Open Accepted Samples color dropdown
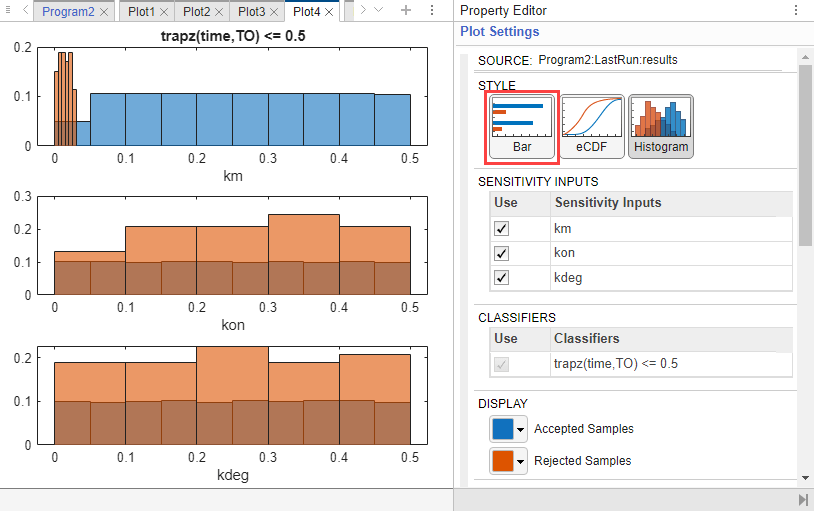The image size is (814, 511). coord(520,429)
